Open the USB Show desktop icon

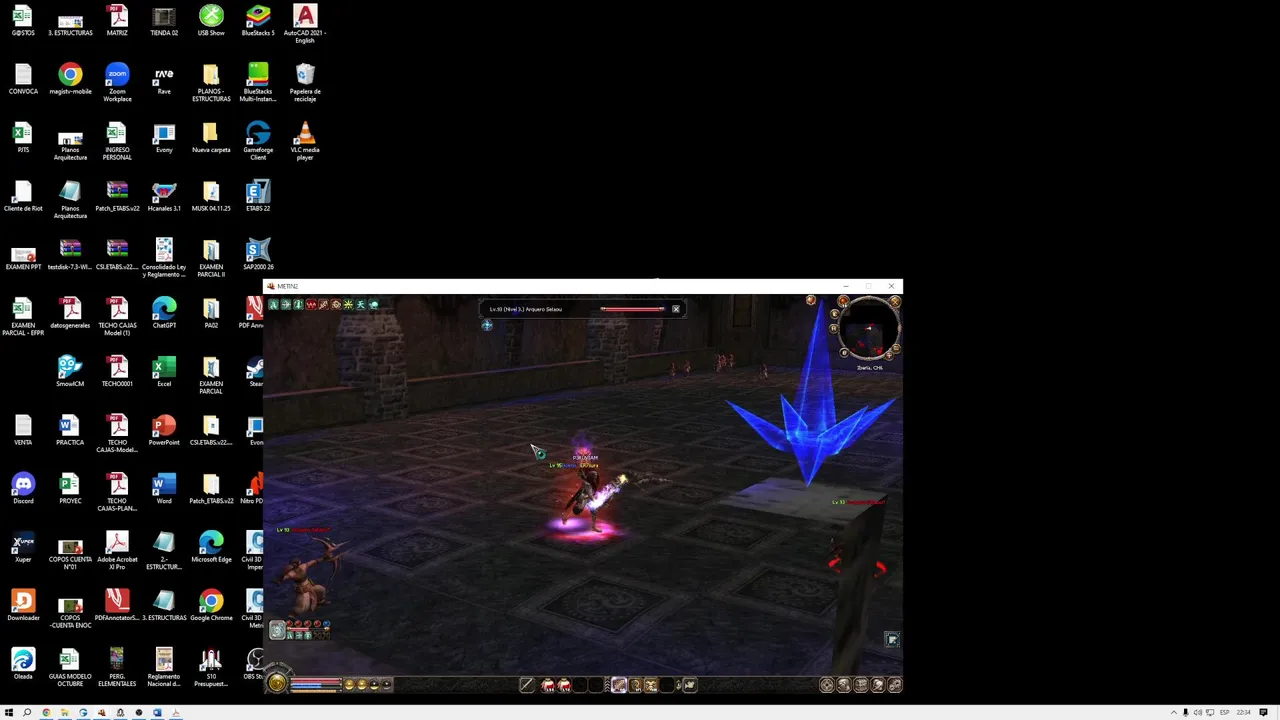click(x=211, y=21)
